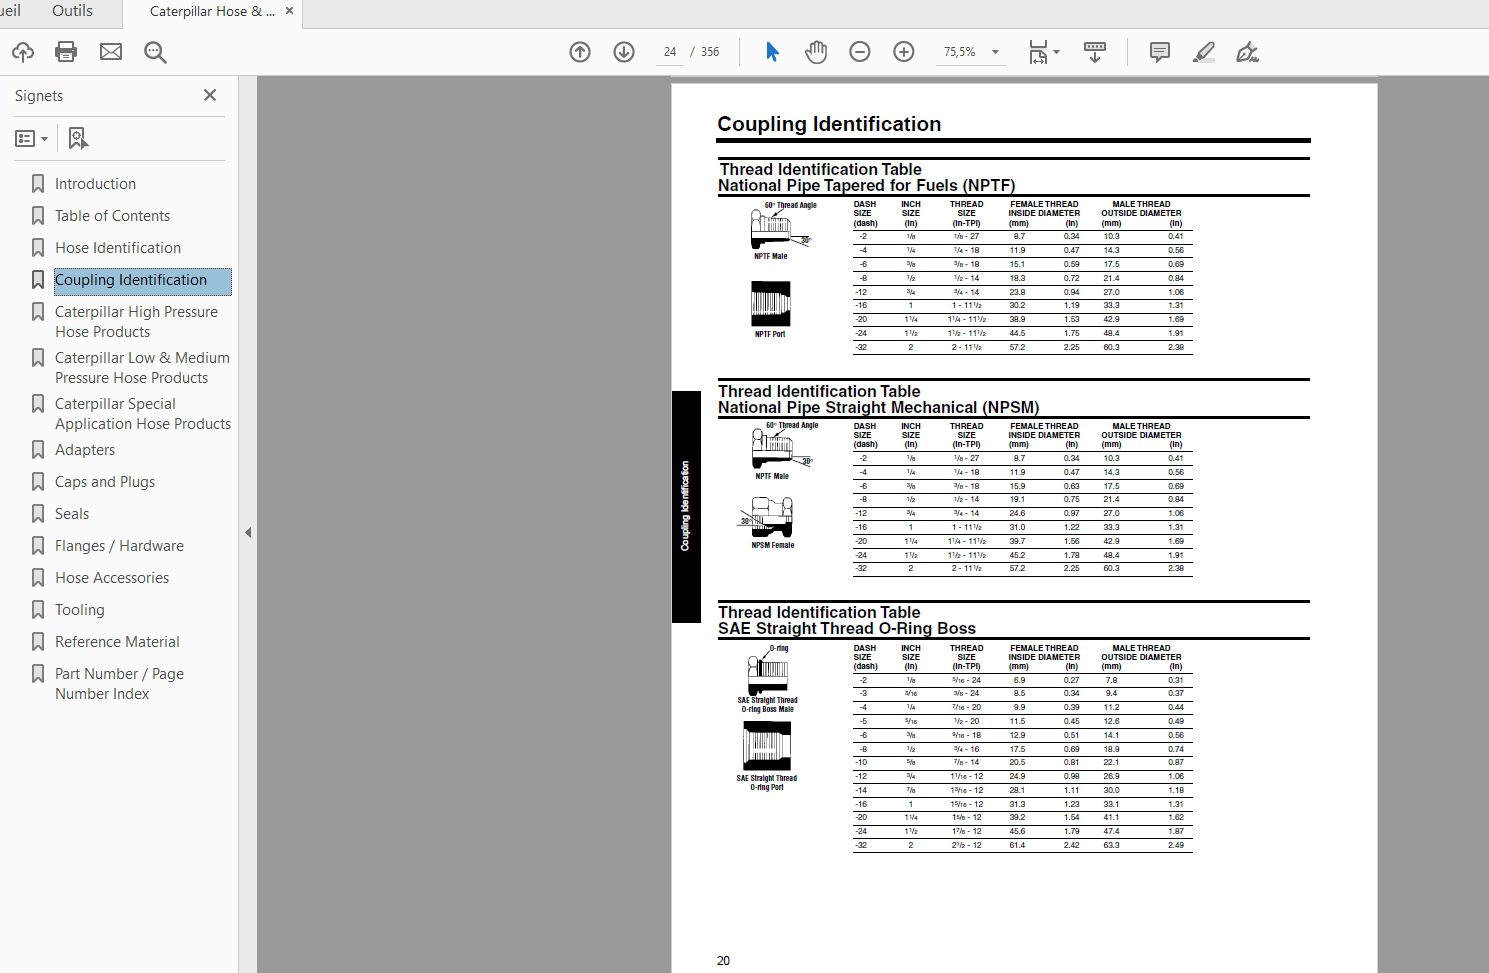The height and width of the screenshot is (973, 1489).
Task: Activate the selection arrow tool
Action: [772, 52]
